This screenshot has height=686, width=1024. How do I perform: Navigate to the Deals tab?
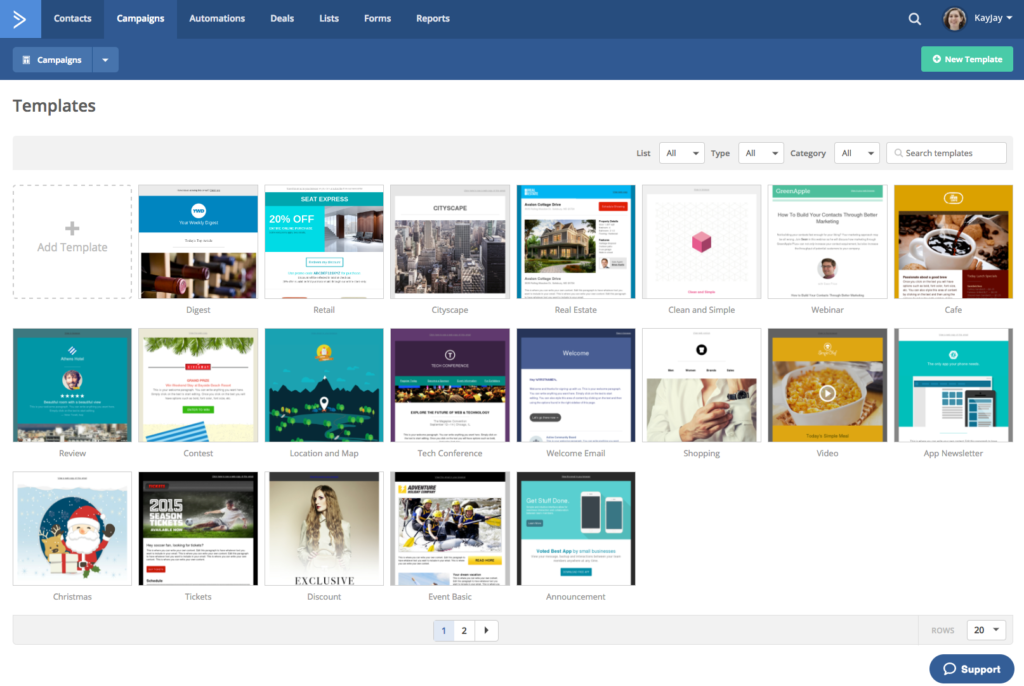[281, 18]
